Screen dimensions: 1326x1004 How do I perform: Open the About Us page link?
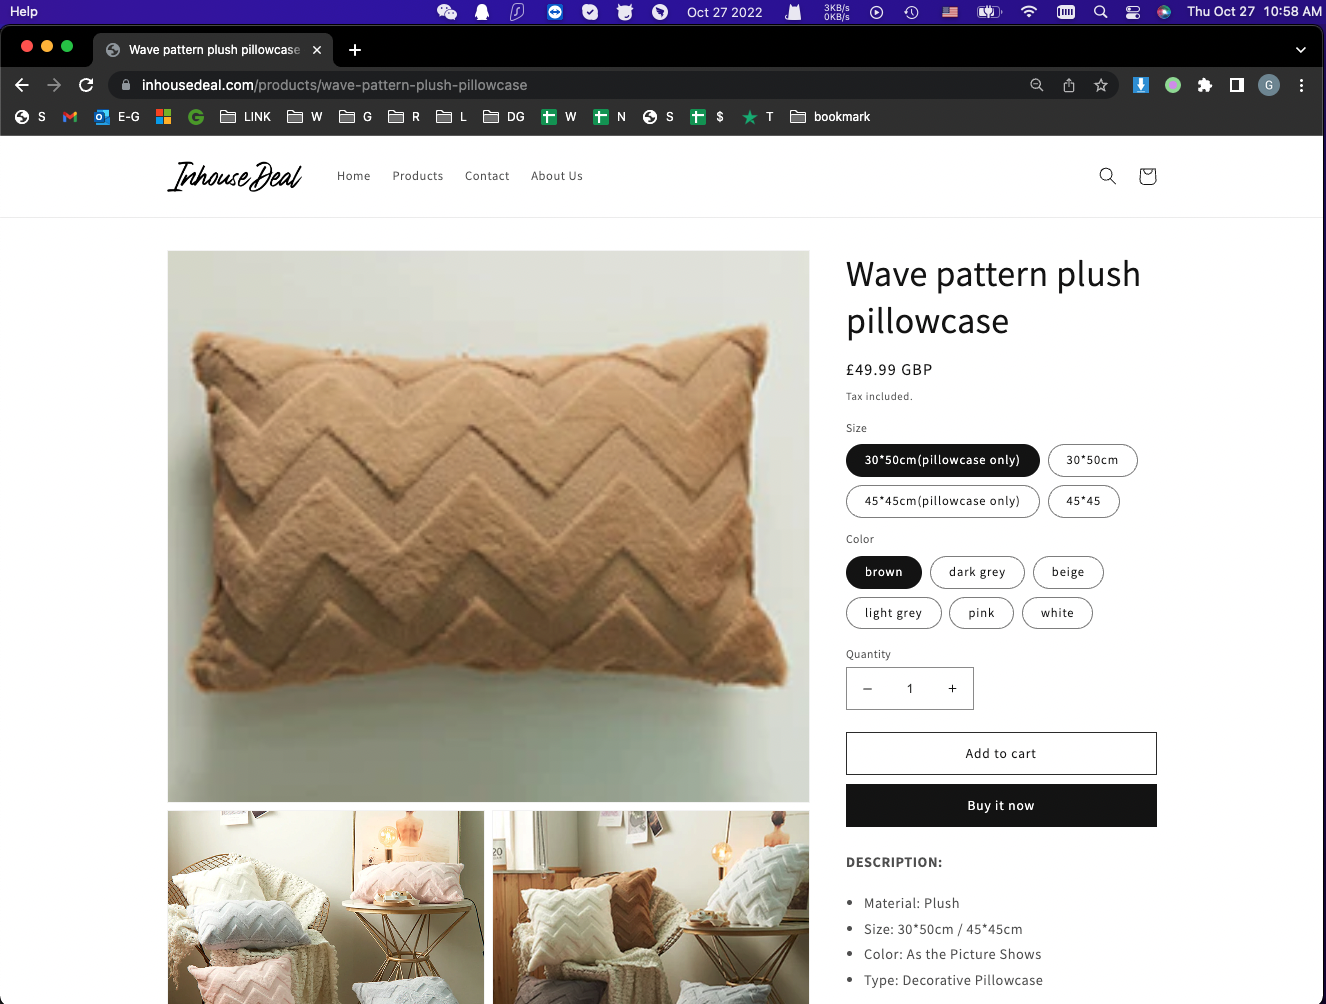pos(557,176)
